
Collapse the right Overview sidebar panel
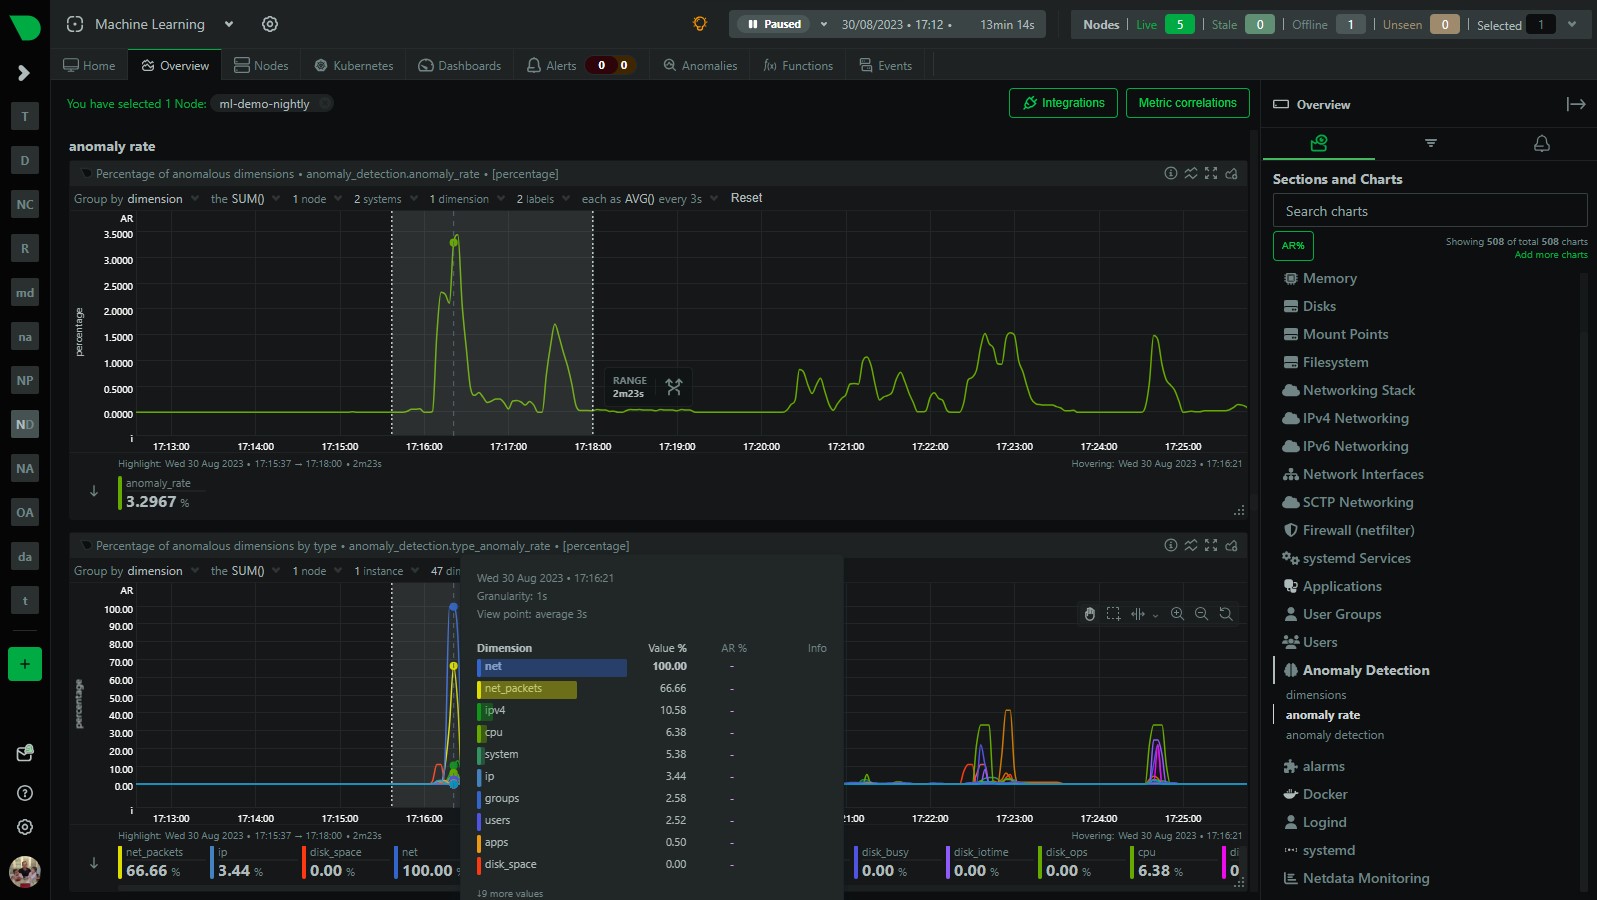point(1576,104)
